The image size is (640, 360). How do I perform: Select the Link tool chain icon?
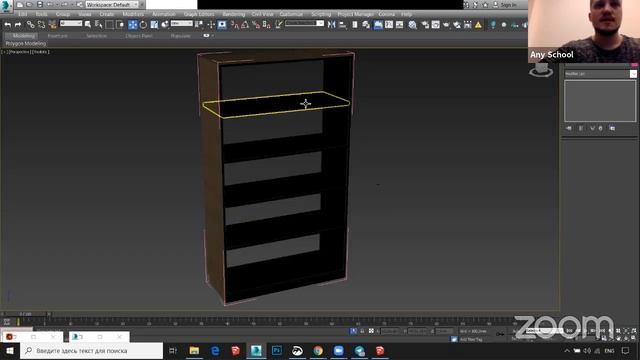pos(30,25)
